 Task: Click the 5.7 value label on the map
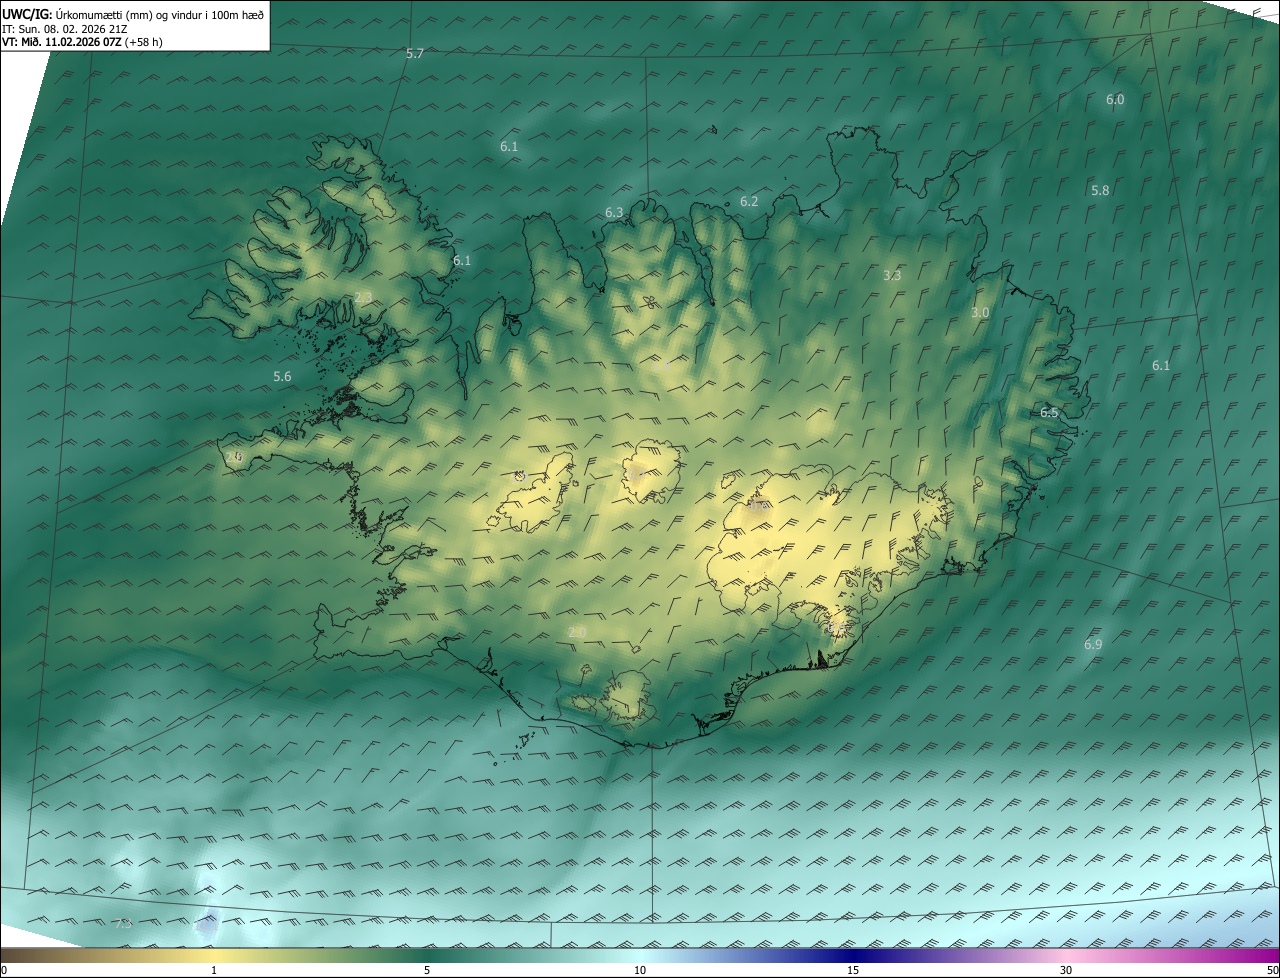point(415,54)
